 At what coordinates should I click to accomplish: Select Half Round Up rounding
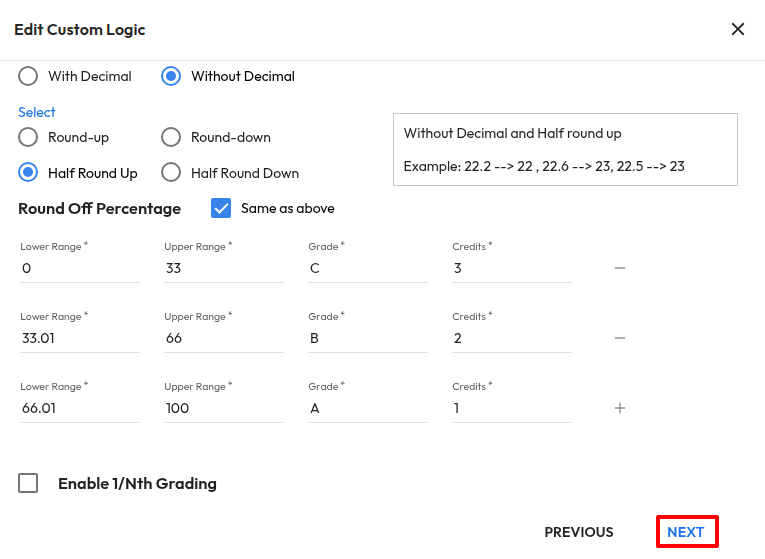click(29, 173)
